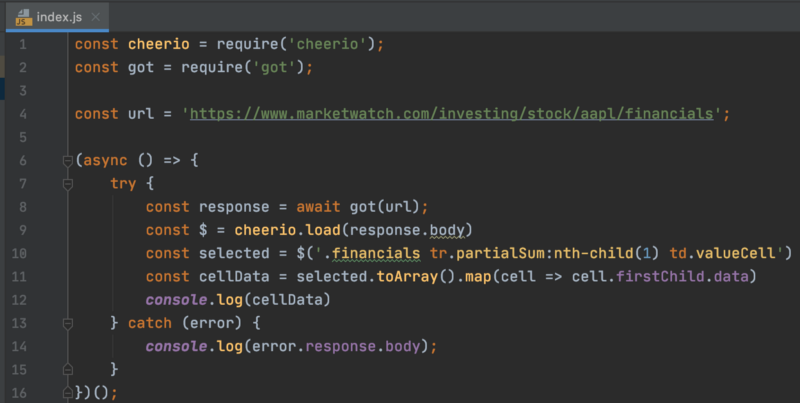
Task: Click line number 1 in the gutter
Action: (22, 44)
